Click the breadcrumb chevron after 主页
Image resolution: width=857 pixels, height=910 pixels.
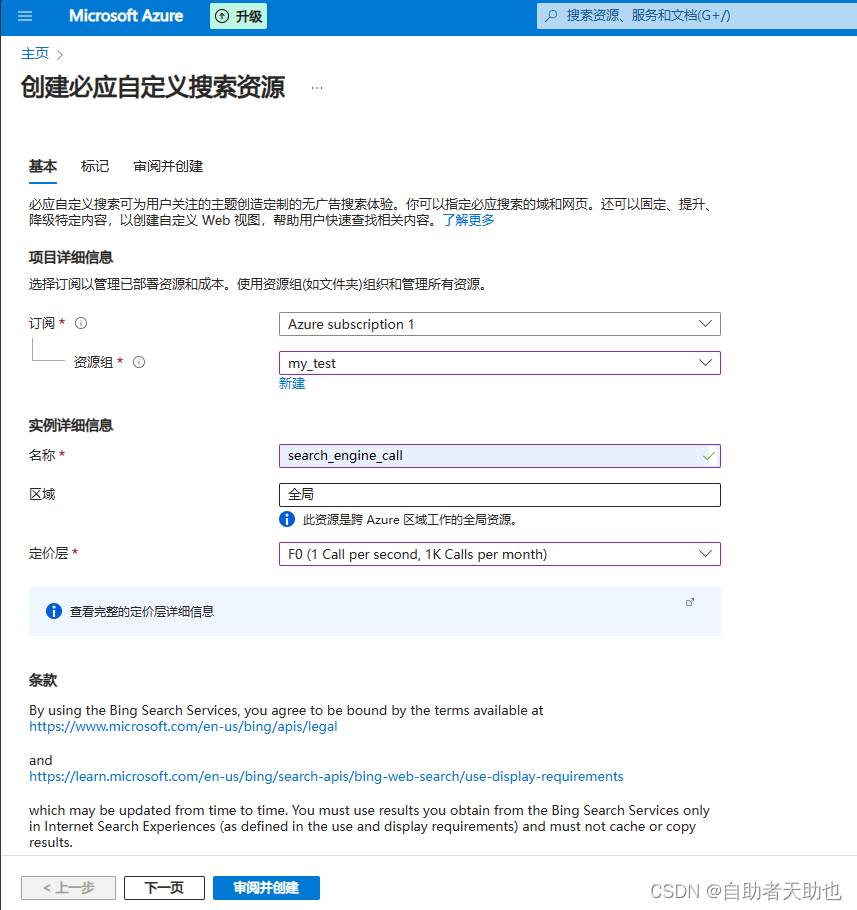pyautogui.click(x=60, y=55)
